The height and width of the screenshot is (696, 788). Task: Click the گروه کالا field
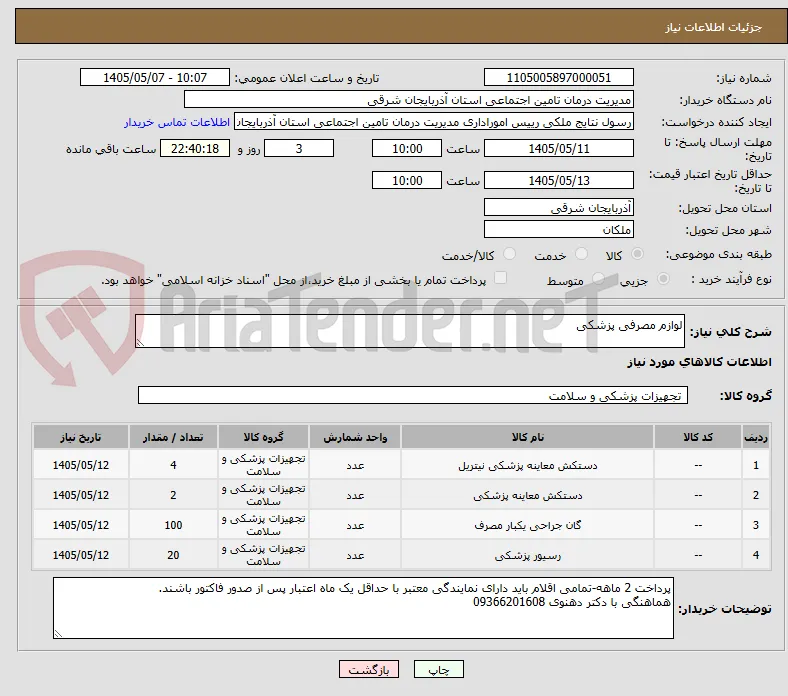(x=413, y=395)
